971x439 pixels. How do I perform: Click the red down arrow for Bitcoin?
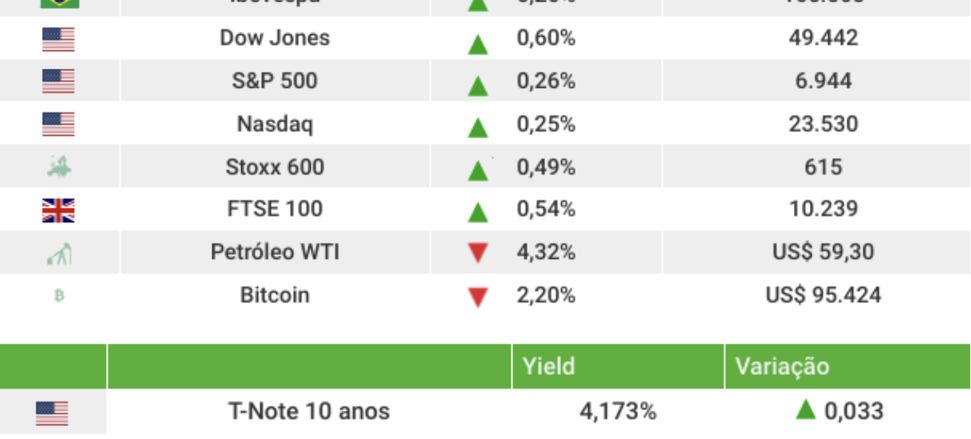coord(478,297)
